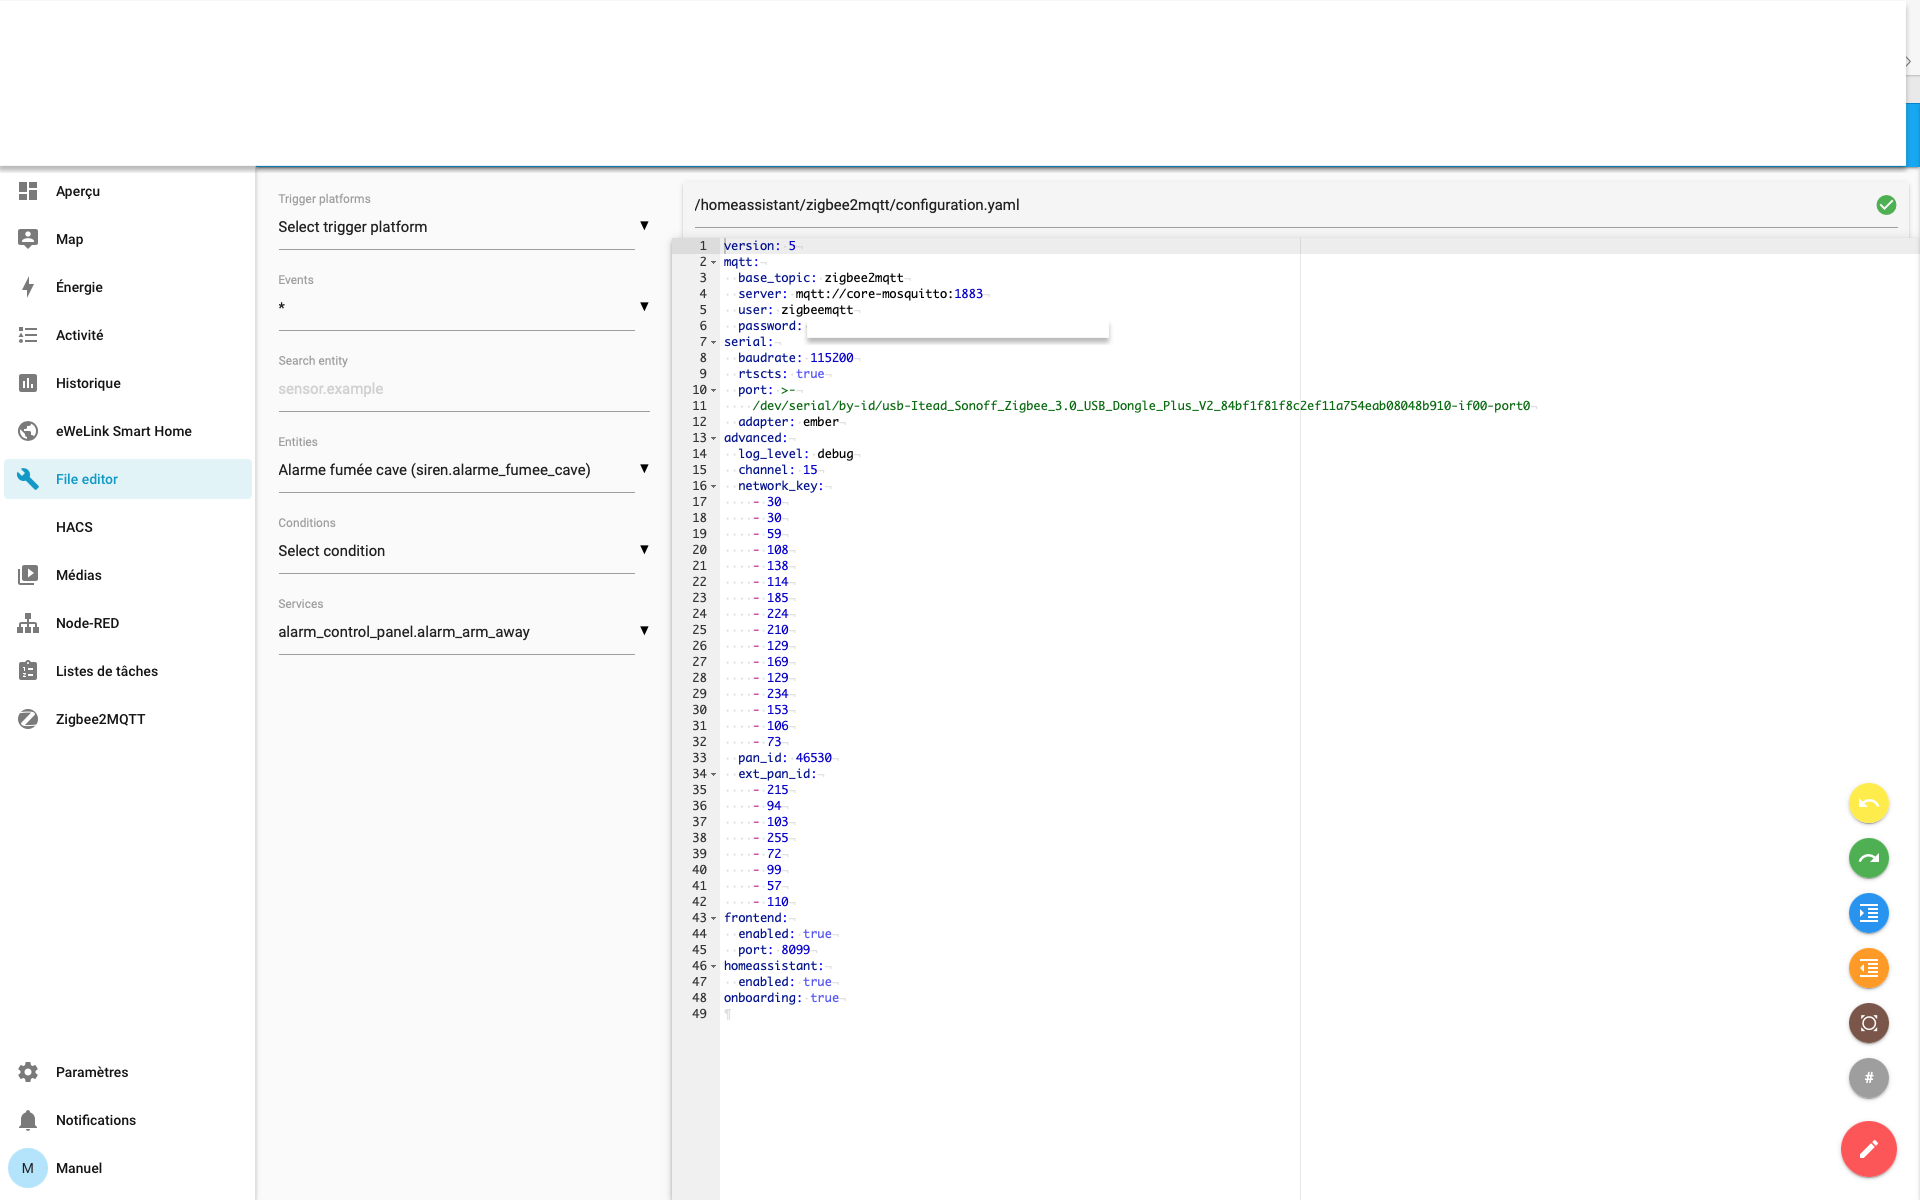Click the grey hash comment button
This screenshot has height=1200, width=1920.
point(1868,1078)
